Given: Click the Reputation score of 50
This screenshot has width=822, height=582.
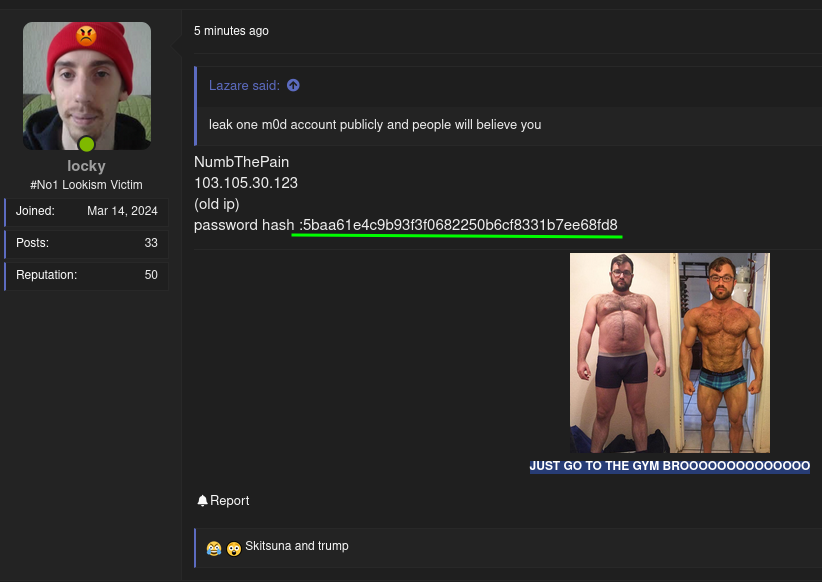Looking at the screenshot, I should pos(151,275).
